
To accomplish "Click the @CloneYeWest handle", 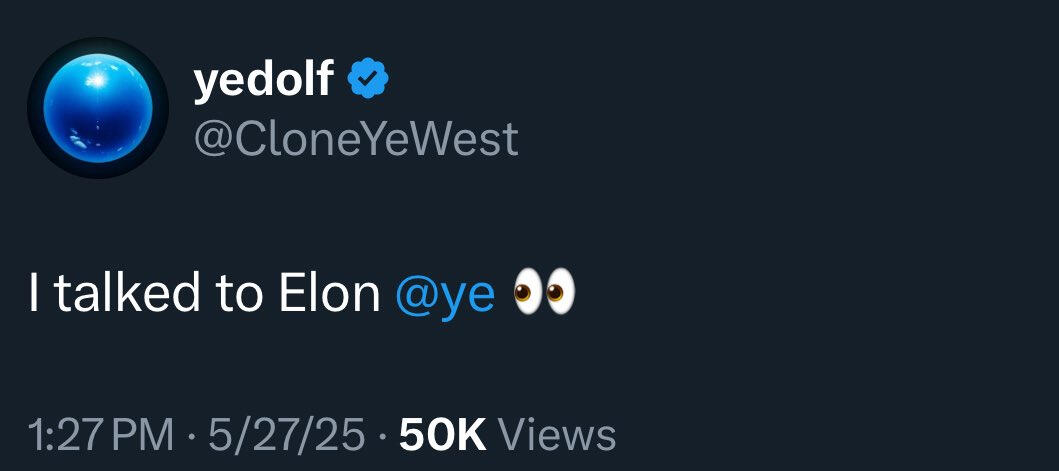I will coord(355,139).
